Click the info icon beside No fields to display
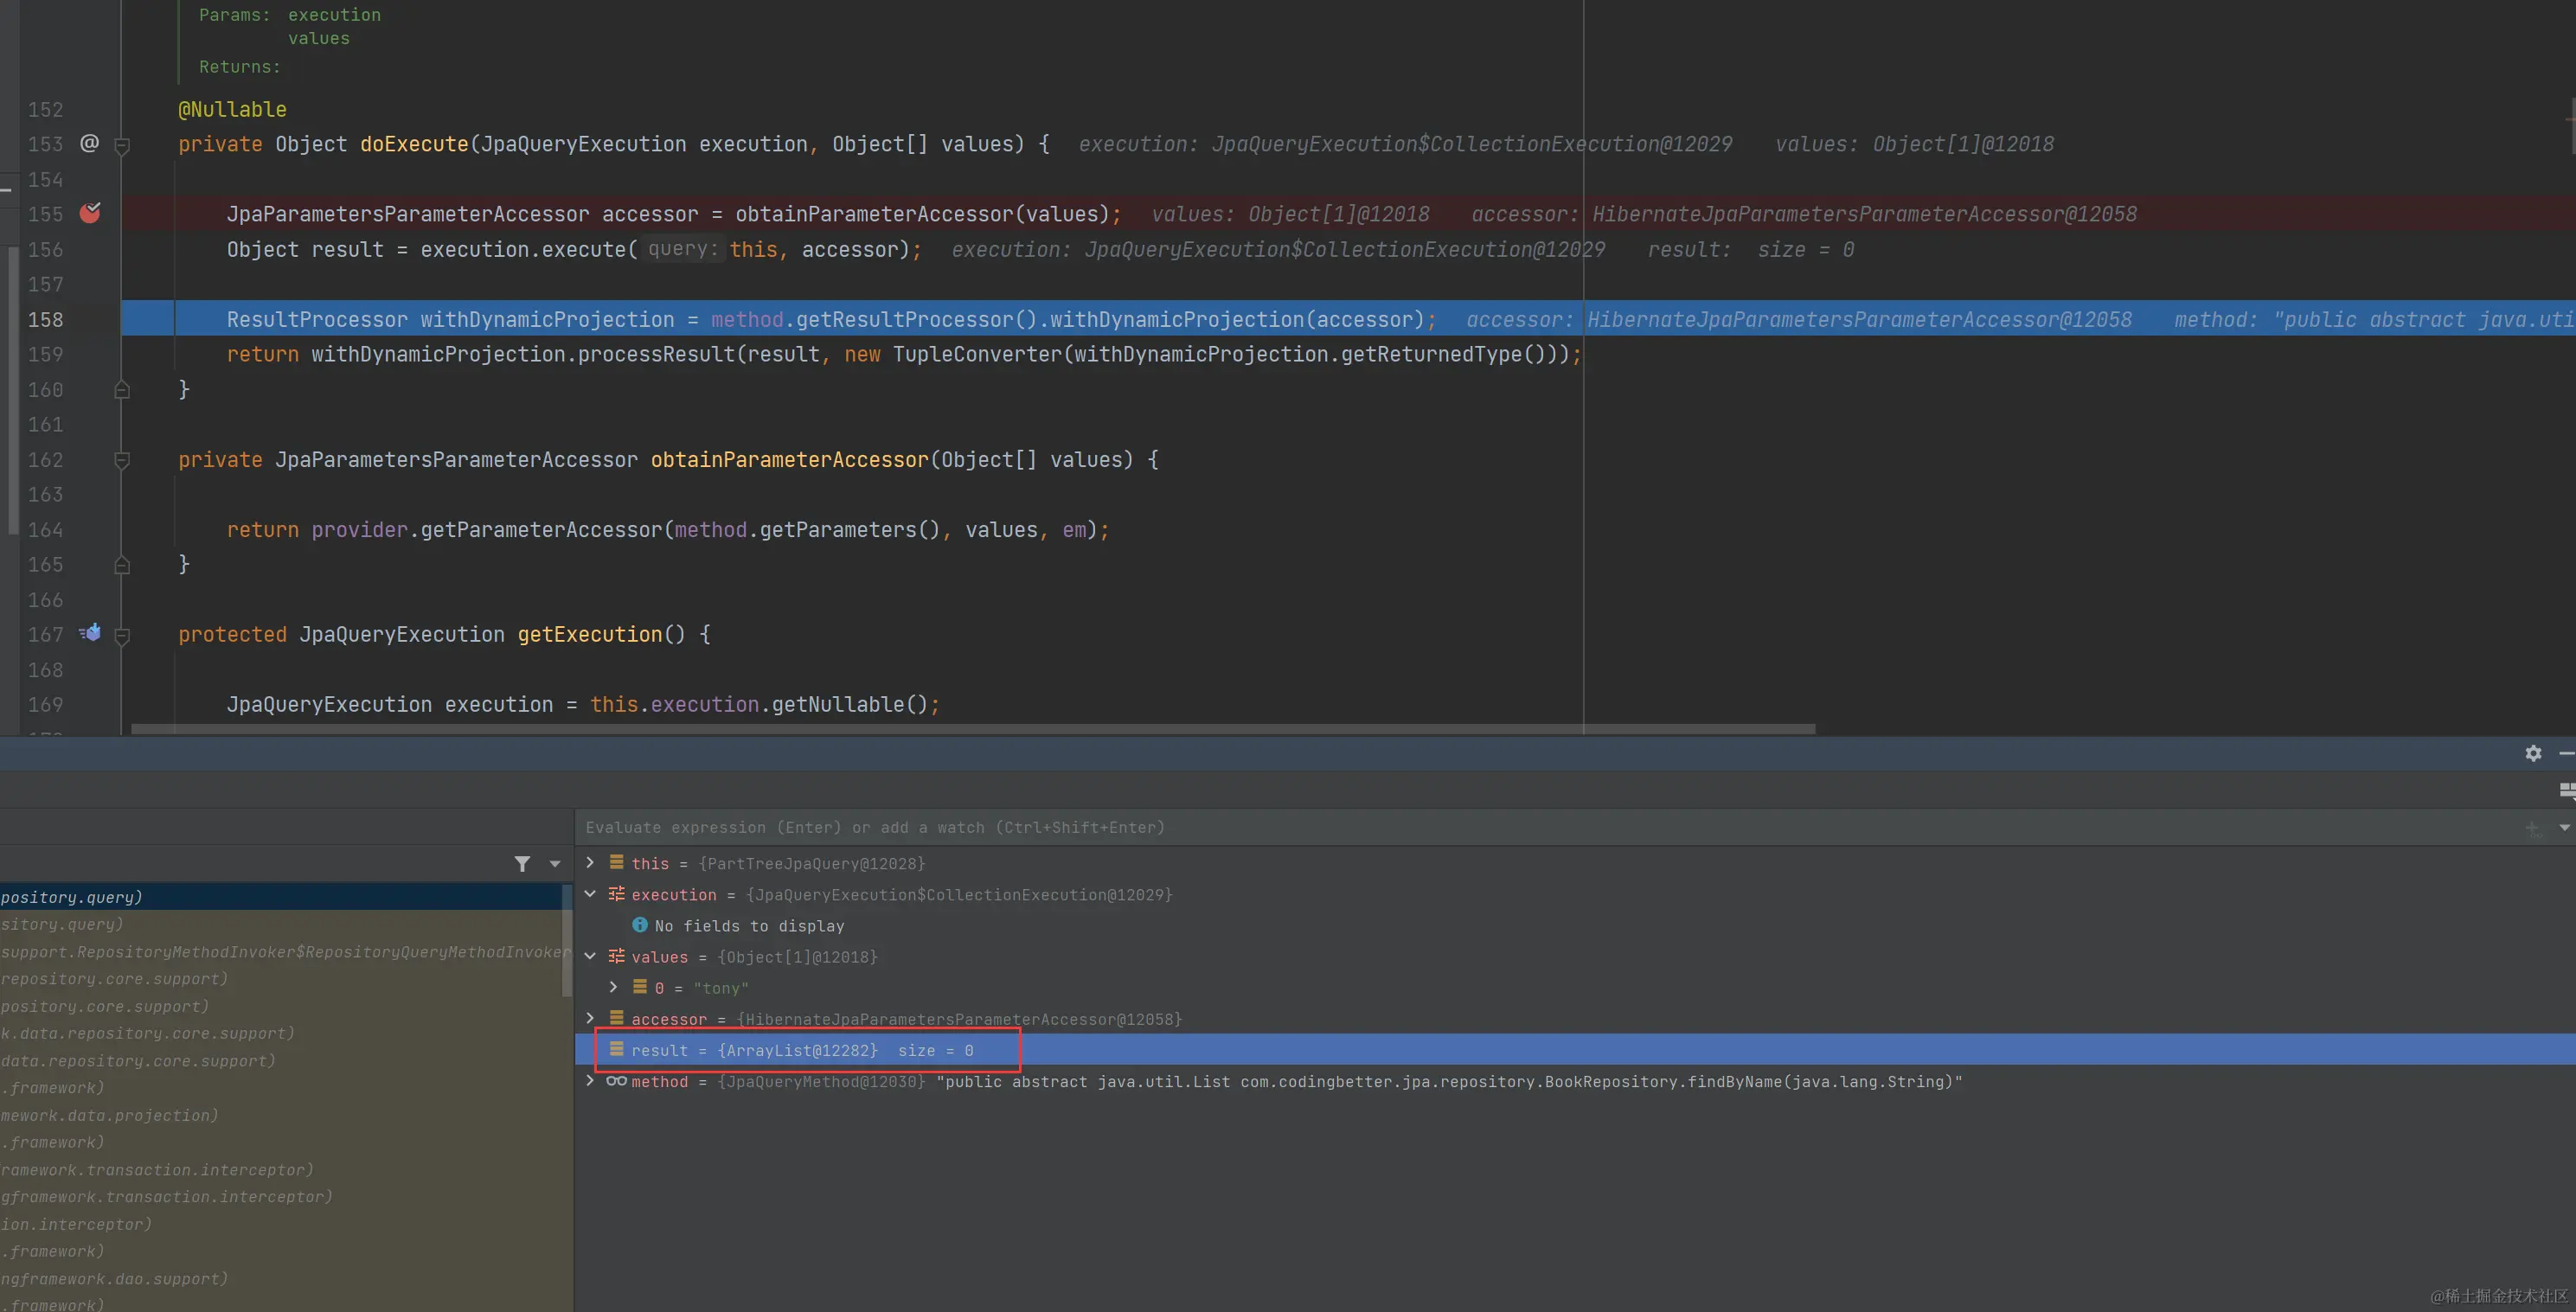The image size is (2576, 1312). click(x=640, y=925)
